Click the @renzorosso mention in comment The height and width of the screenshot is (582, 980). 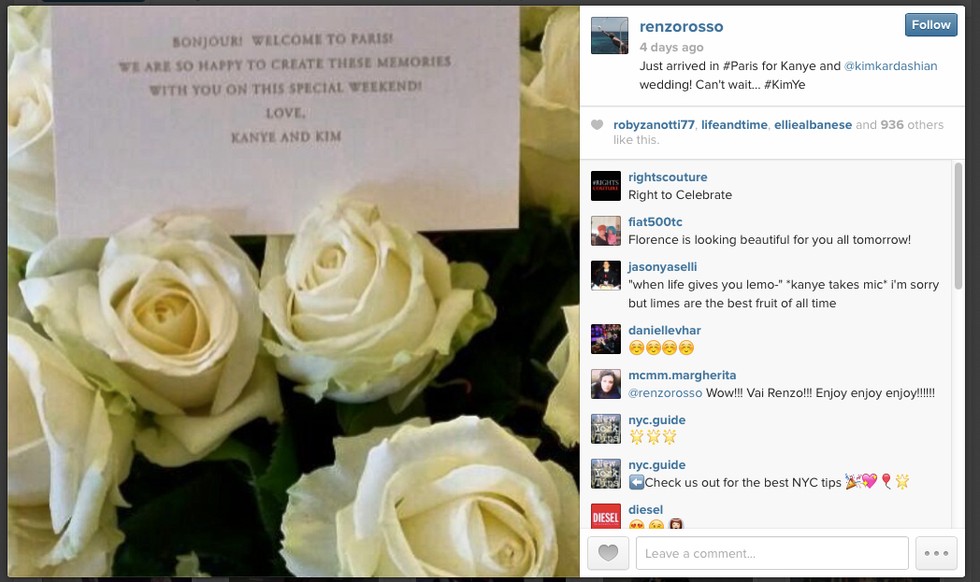[665, 393]
